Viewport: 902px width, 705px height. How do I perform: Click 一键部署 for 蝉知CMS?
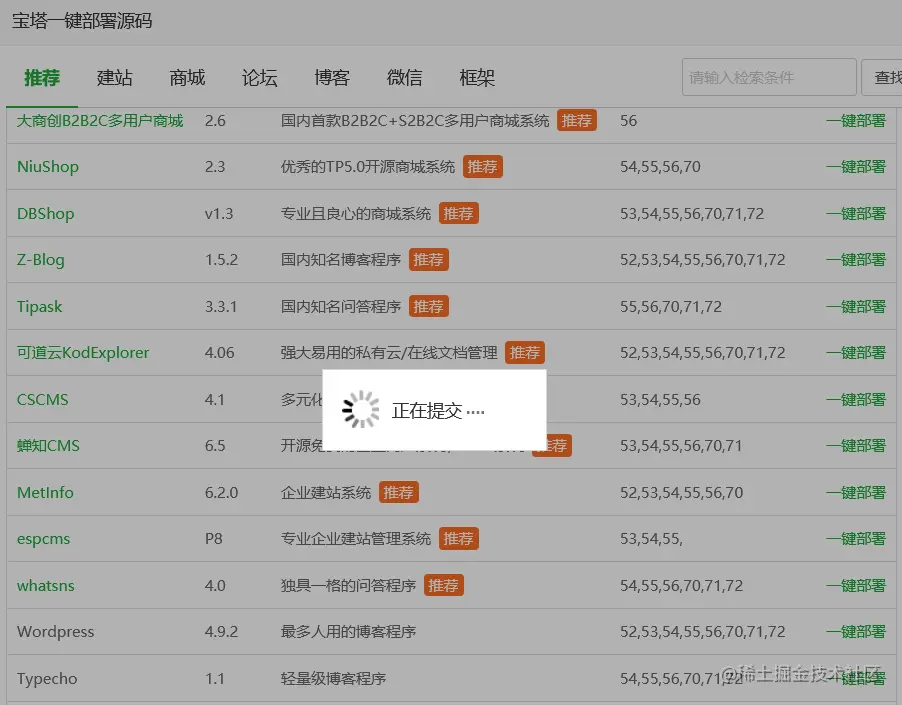point(855,446)
